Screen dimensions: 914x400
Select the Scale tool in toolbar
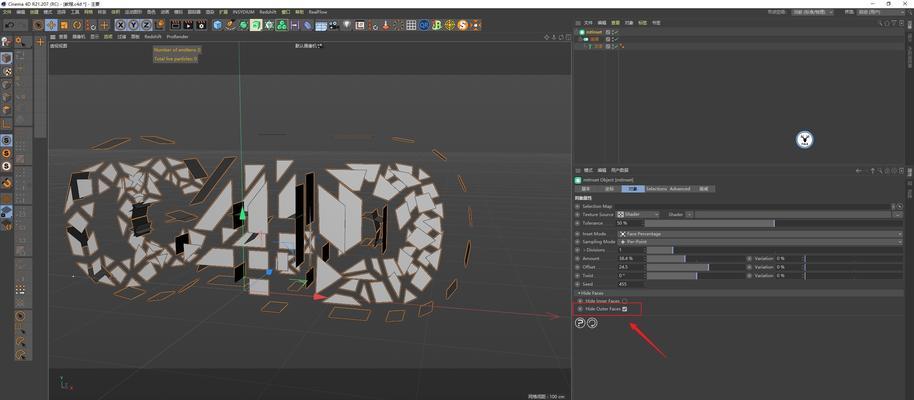[64, 25]
